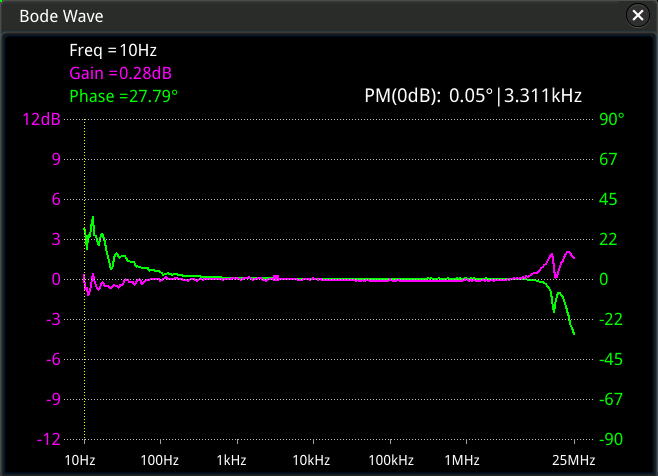Click the -6 gain axis label
This screenshot has height=476, width=658.
(53, 359)
